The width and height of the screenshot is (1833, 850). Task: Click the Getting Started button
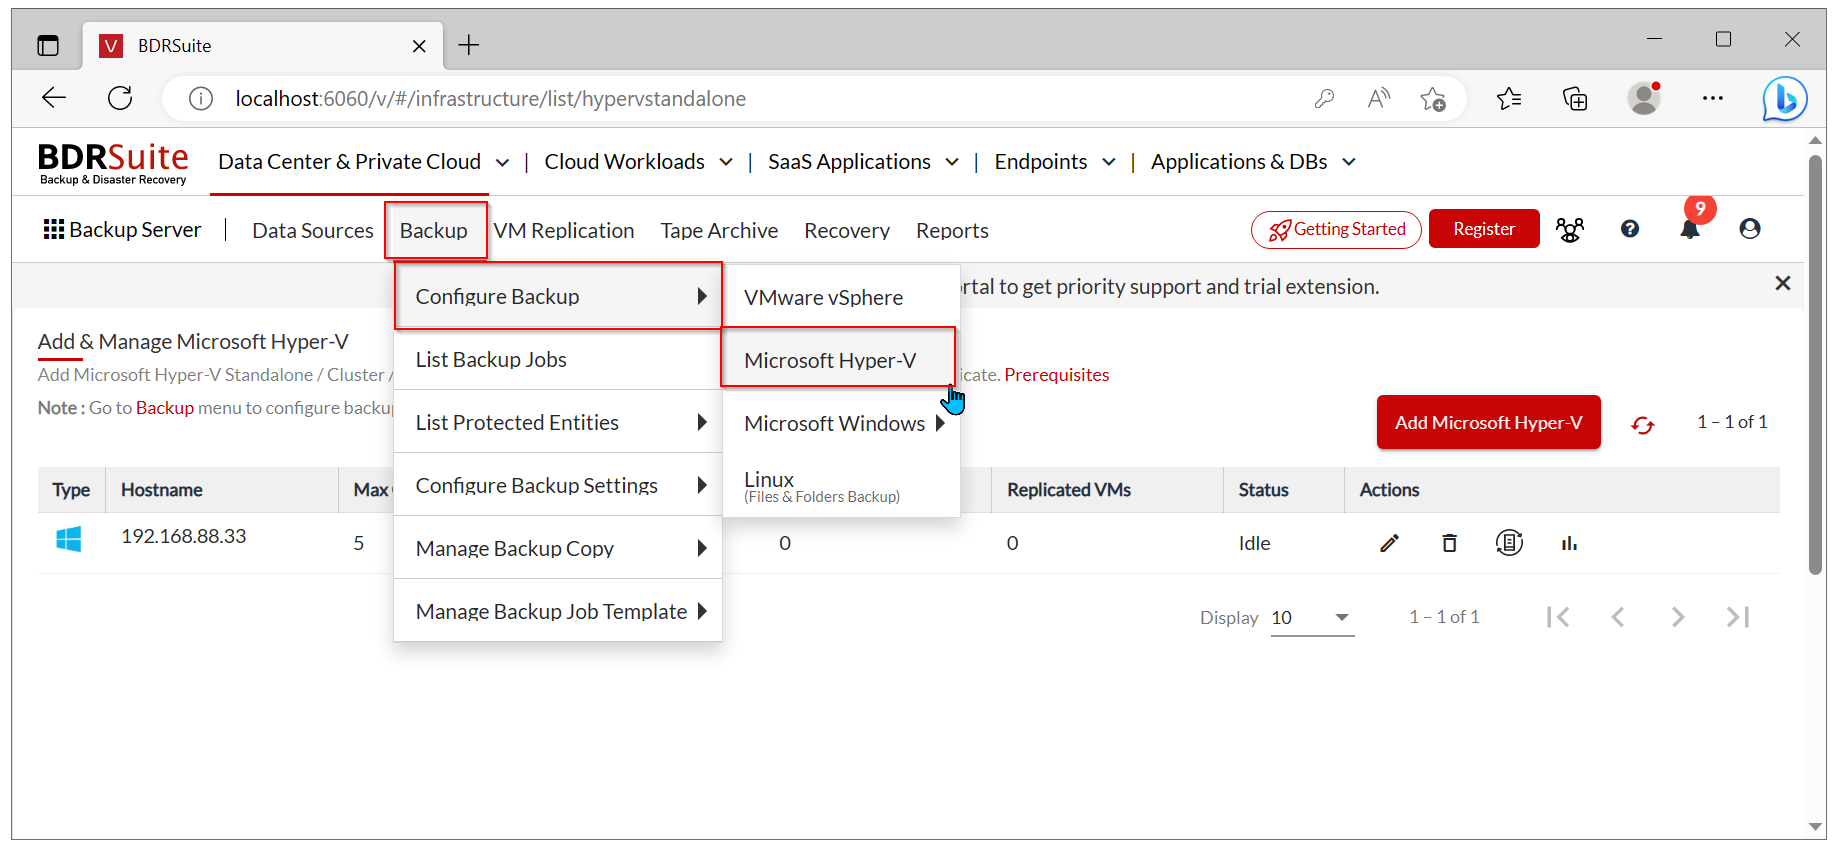[1336, 230]
